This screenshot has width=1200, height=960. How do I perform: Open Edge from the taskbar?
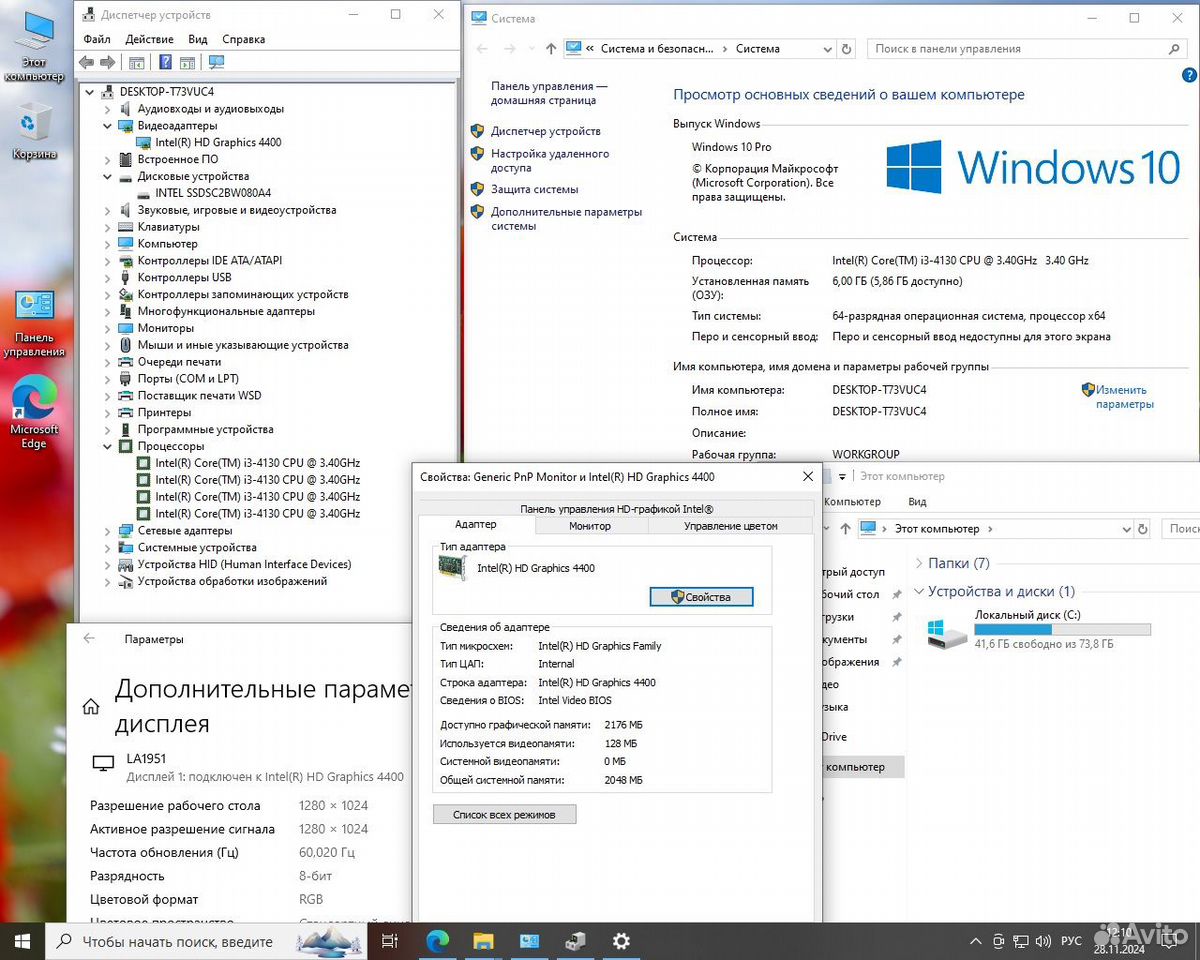[x=437, y=941]
